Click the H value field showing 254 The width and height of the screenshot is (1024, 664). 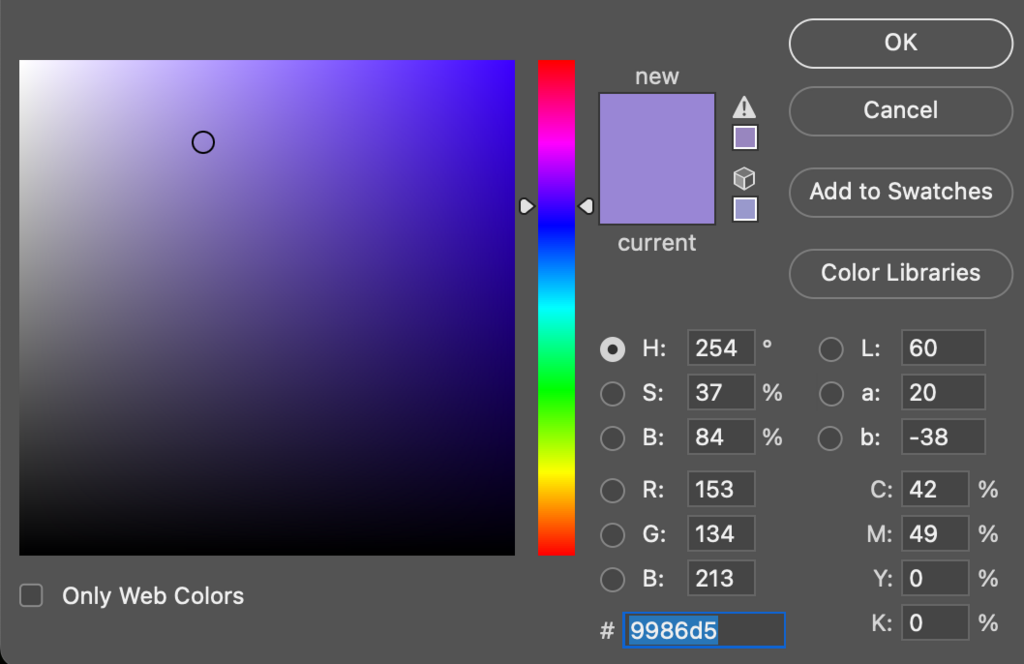(x=721, y=348)
